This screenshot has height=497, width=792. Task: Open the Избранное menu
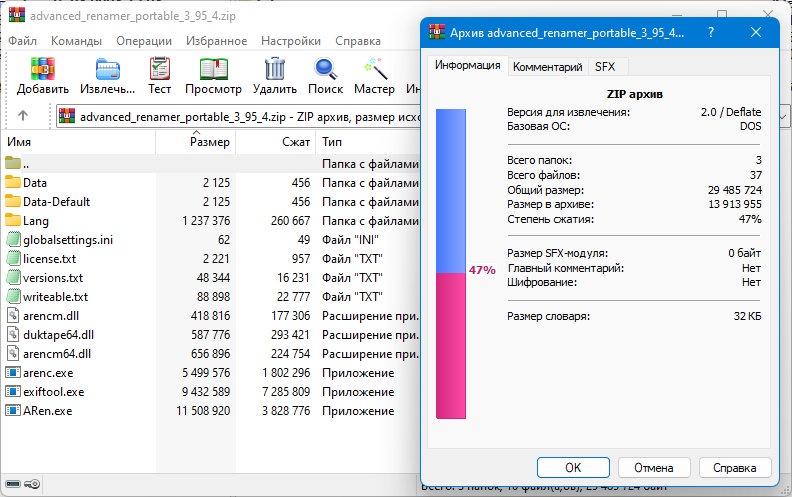pyautogui.click(x=216, y=41)
